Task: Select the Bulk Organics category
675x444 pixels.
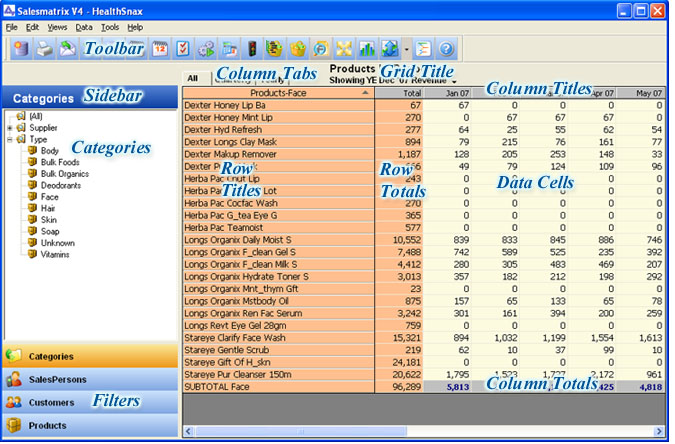Action: pos(65,174)
